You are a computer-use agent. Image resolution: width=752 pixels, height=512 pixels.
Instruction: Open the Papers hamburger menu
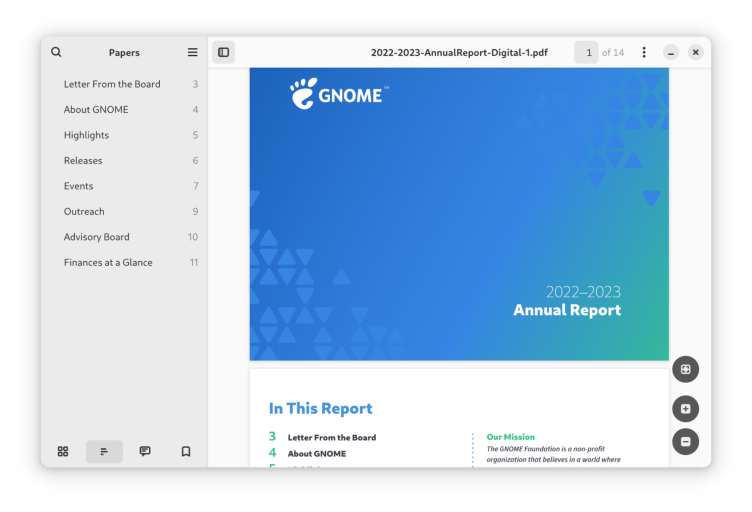193,52
